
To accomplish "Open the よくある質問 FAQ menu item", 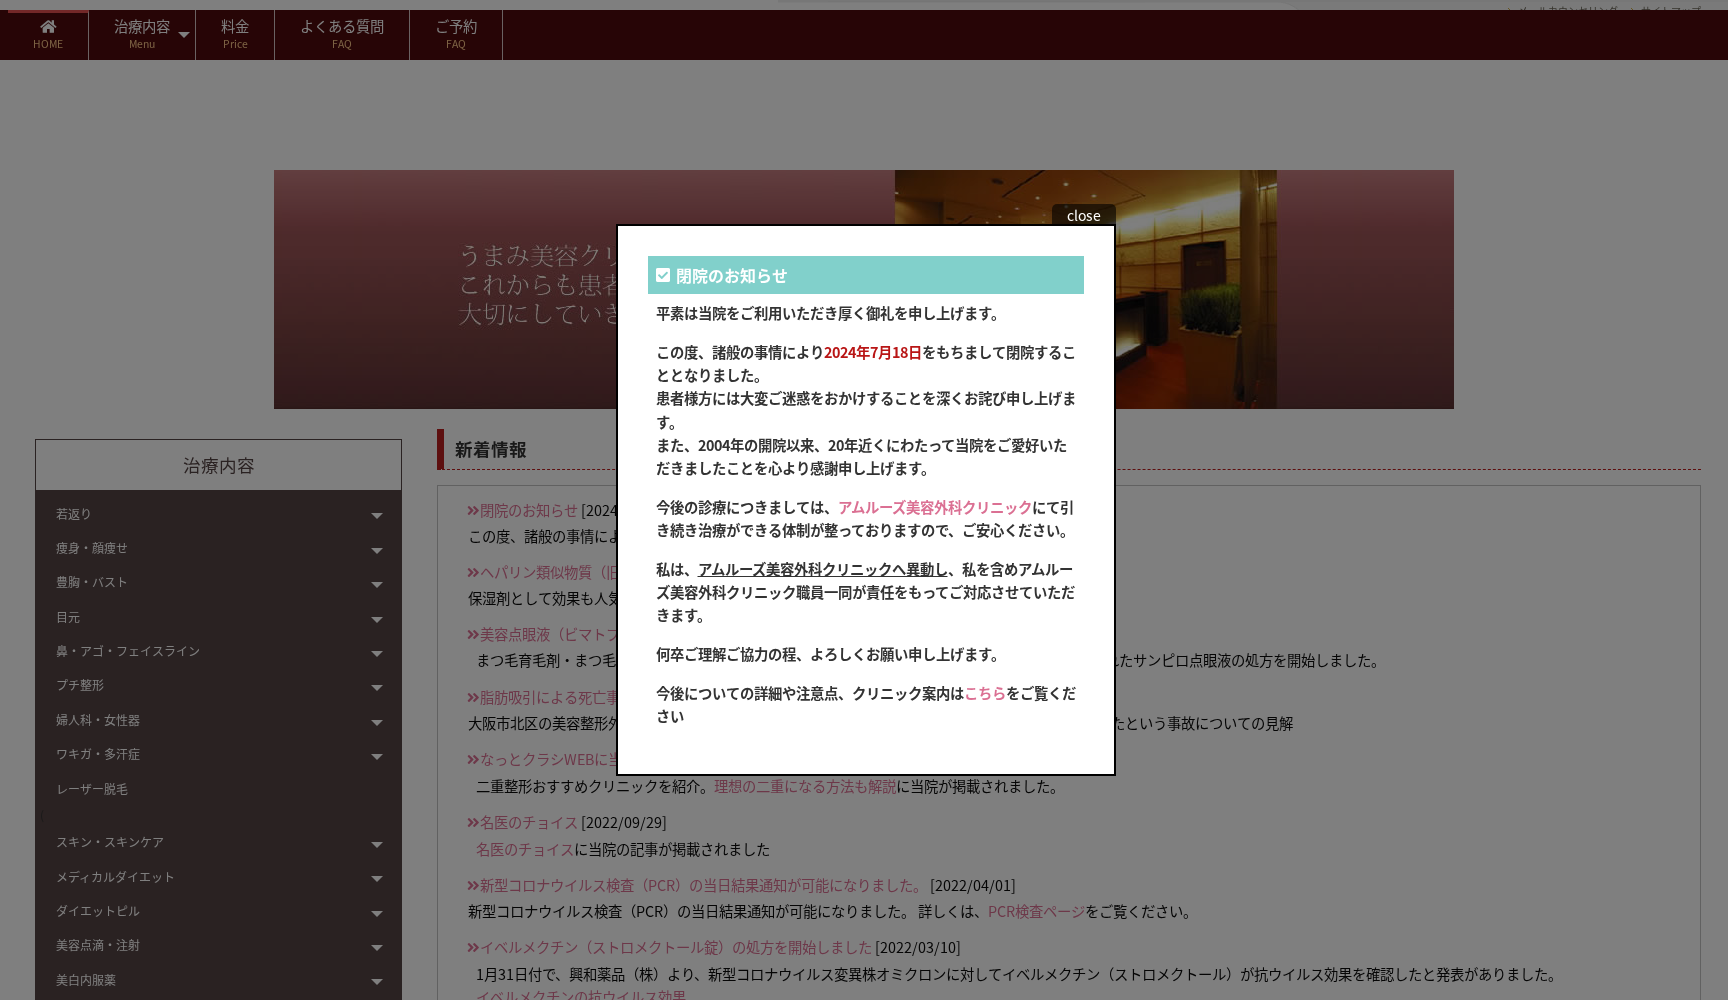I will coord(342,34).
